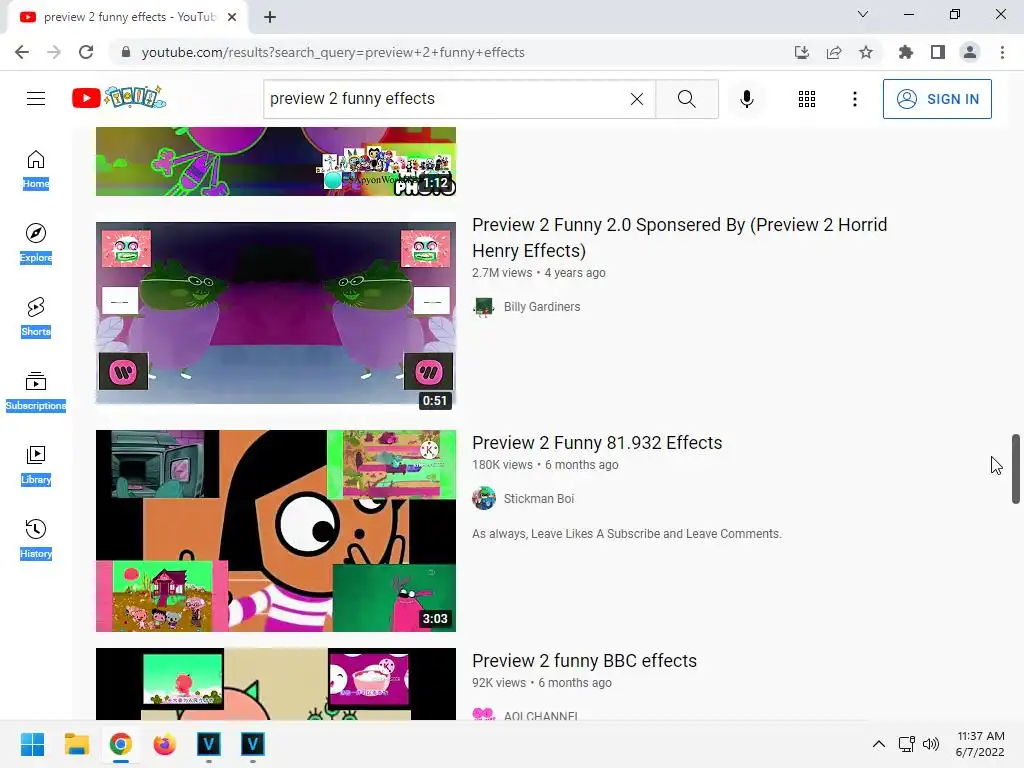
Task: Open the 1:12 video thumbnail at top
Action: click(276, 161)
